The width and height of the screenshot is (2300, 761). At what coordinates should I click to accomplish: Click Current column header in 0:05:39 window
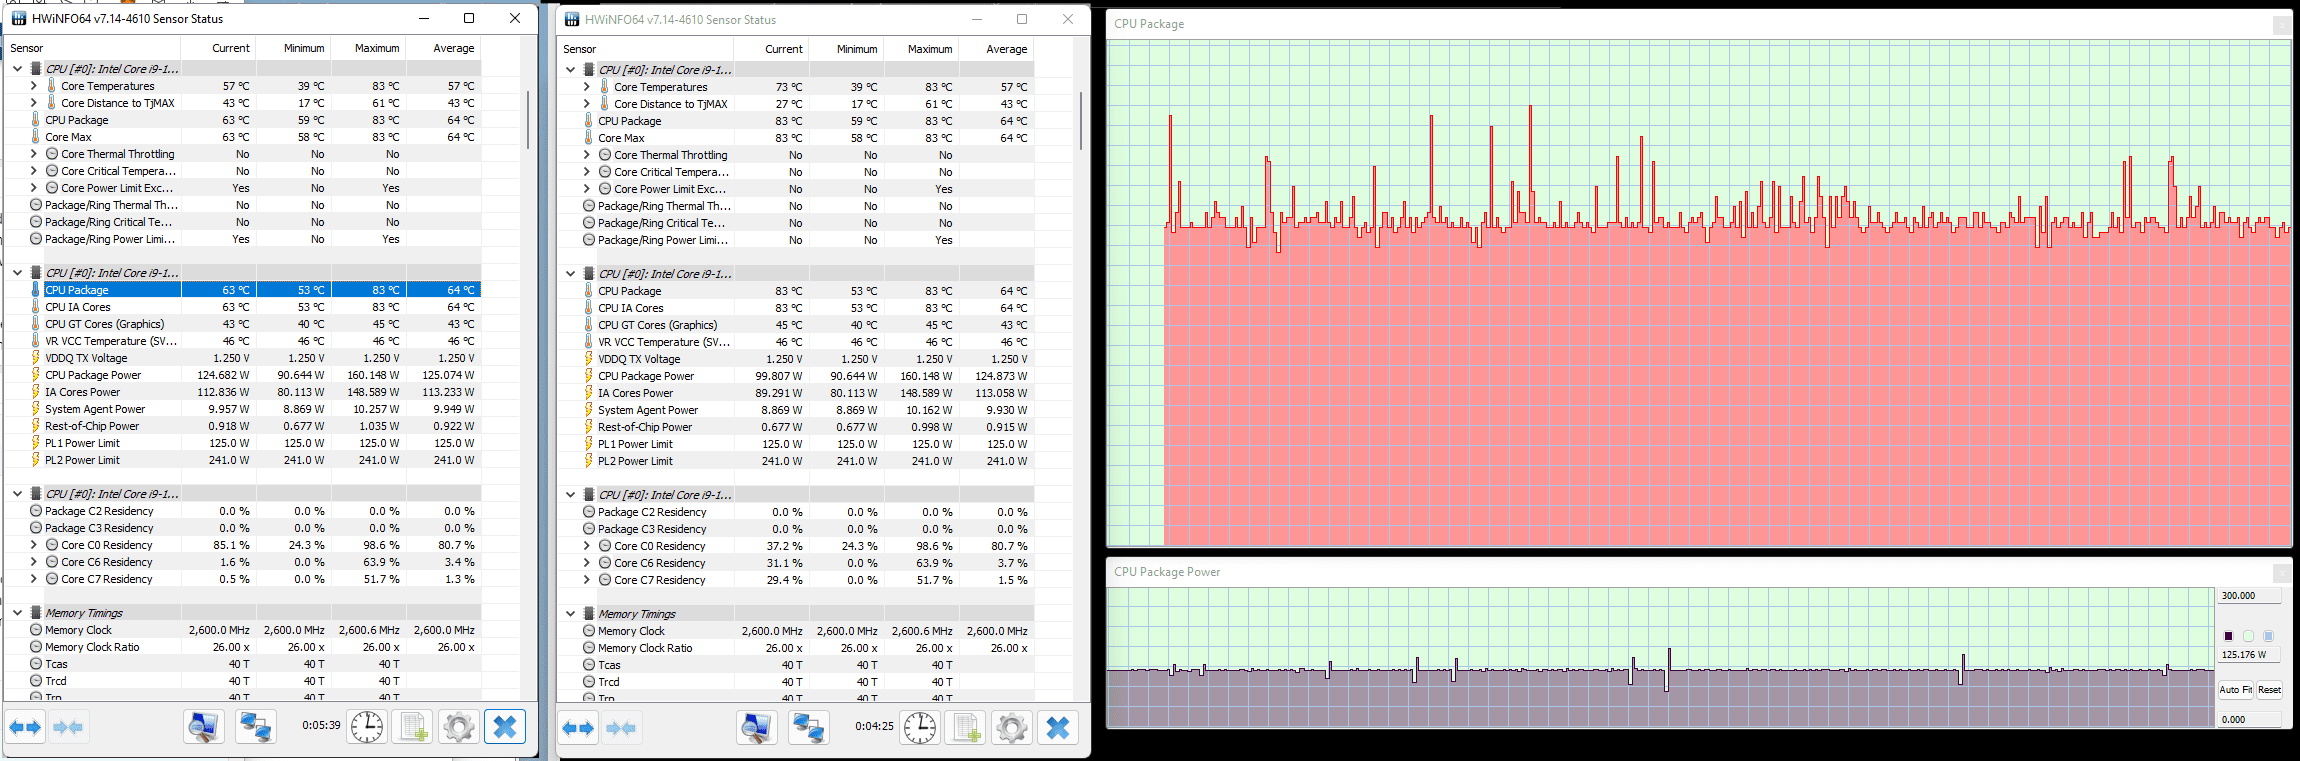pyautogui.click(x=219, y=48)
